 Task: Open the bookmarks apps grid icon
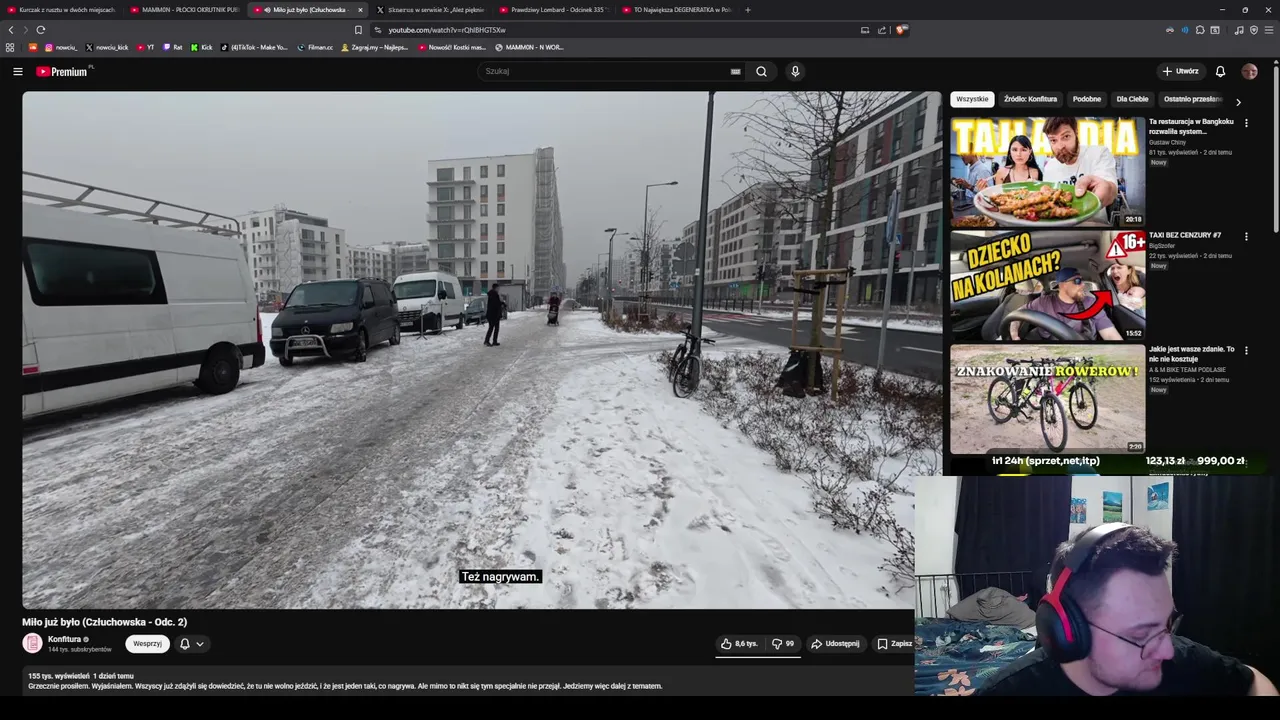pos(10,47)
